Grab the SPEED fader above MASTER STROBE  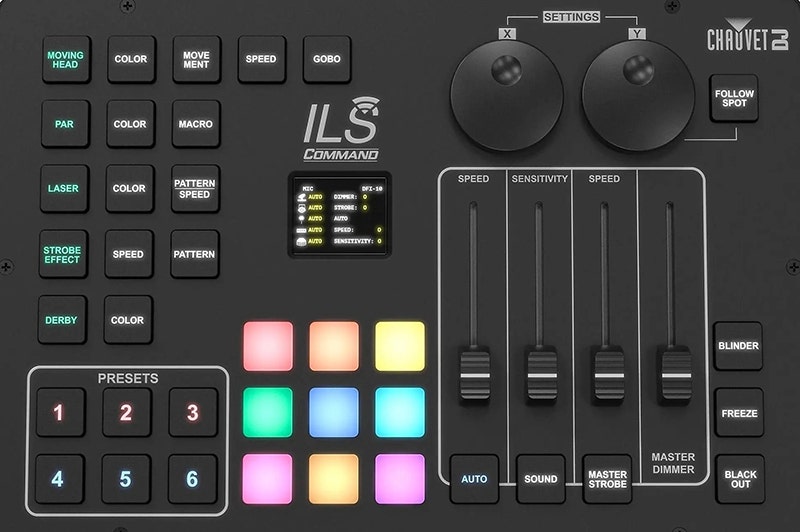tap(609, 375)
